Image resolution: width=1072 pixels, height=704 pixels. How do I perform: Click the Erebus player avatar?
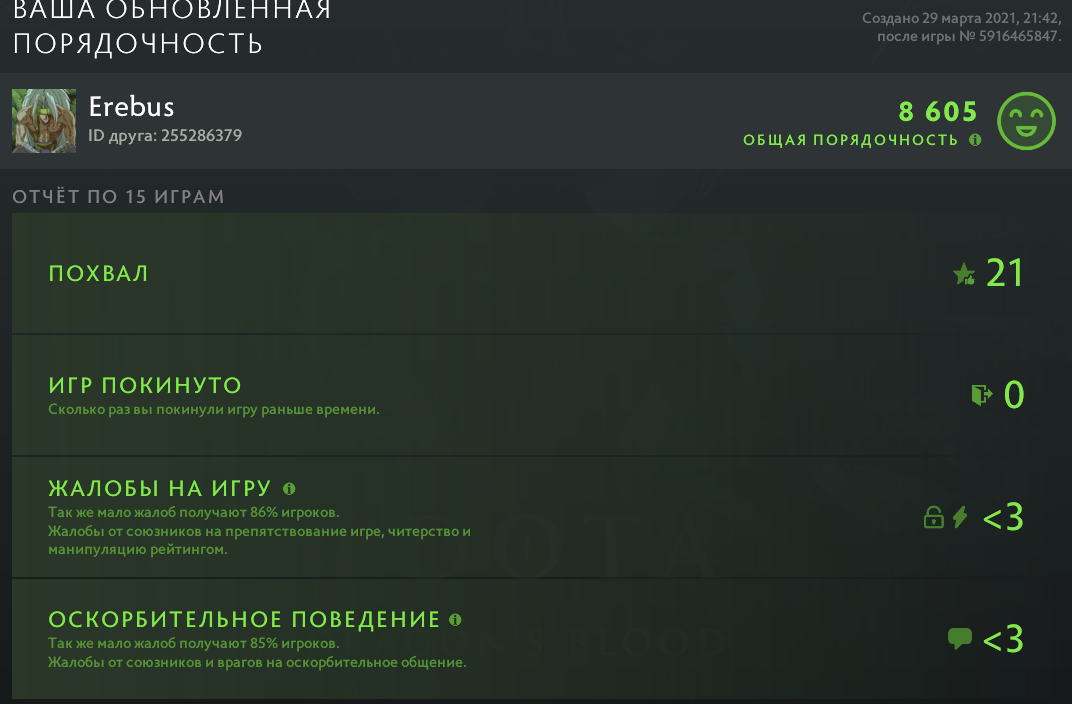pyautogui.click(x=42, y=120)
